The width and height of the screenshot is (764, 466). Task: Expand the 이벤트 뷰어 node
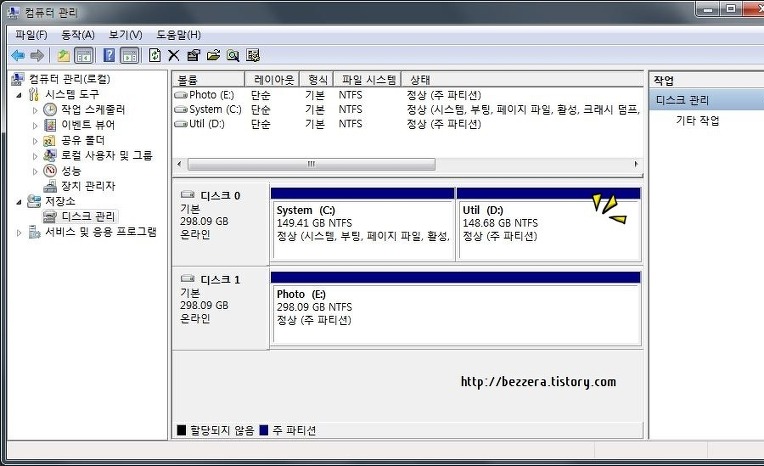point(35,126)
